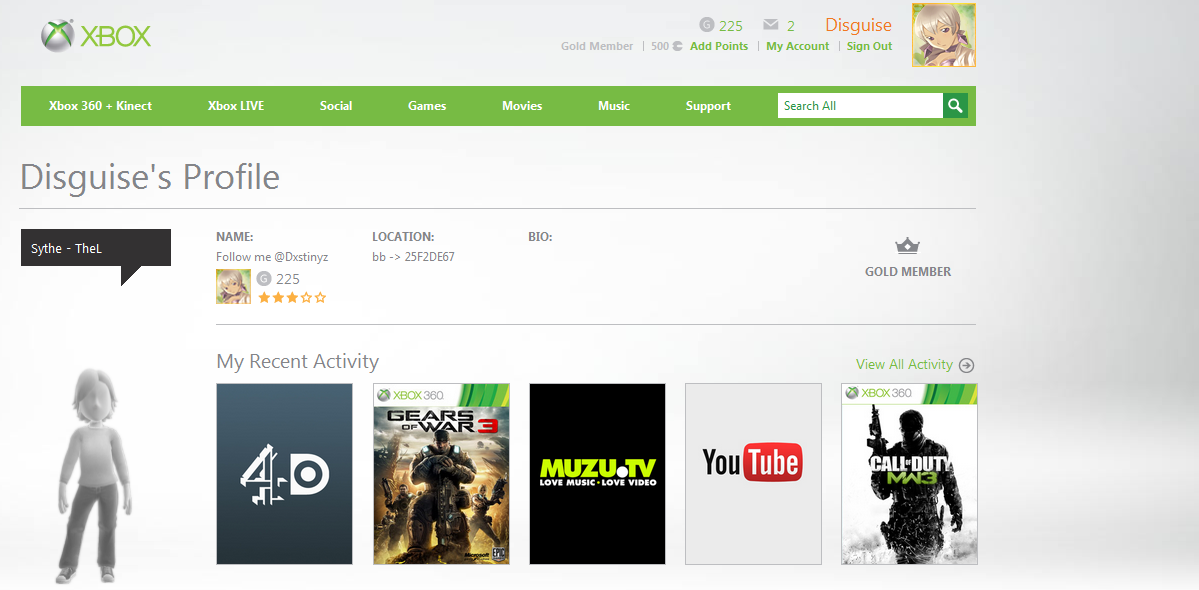Open the Xbox 360 + Kinect menu
The width and height of the screenshot is (1199, 590).
100,106
